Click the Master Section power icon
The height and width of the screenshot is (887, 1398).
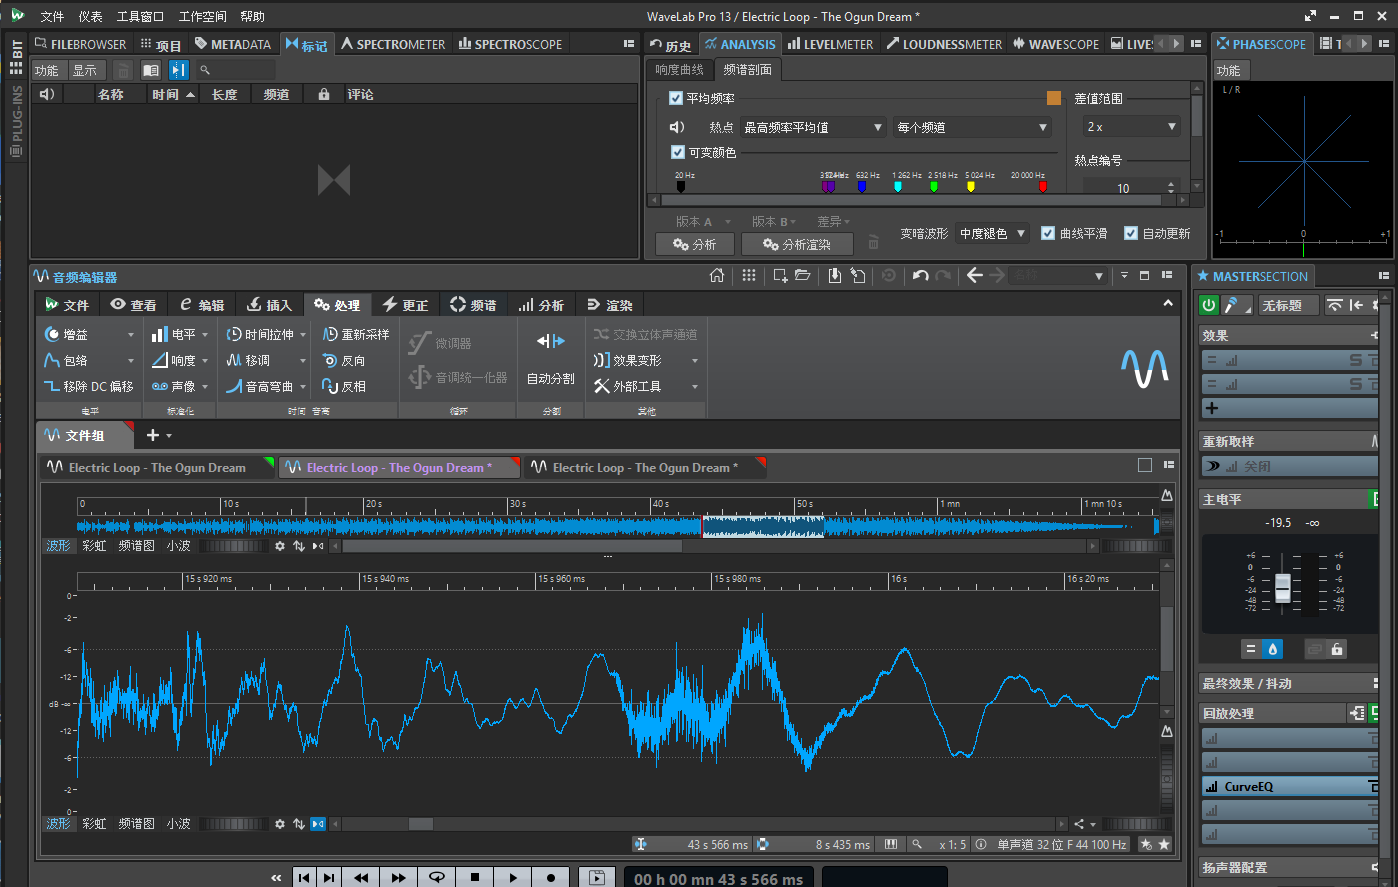pos(1209,305)
